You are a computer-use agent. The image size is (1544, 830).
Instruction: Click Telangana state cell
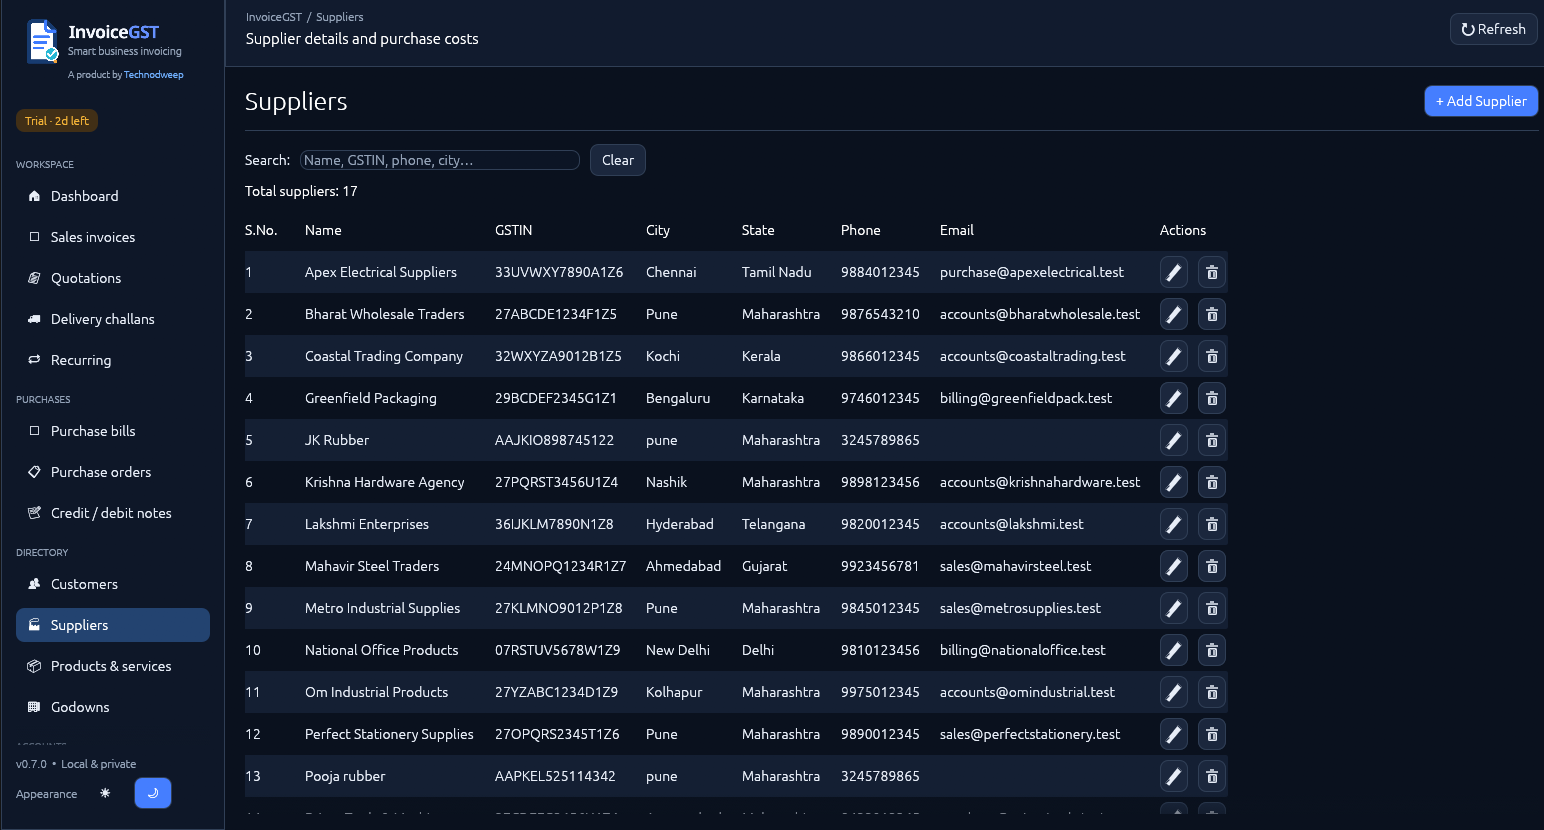coord(773,524)
